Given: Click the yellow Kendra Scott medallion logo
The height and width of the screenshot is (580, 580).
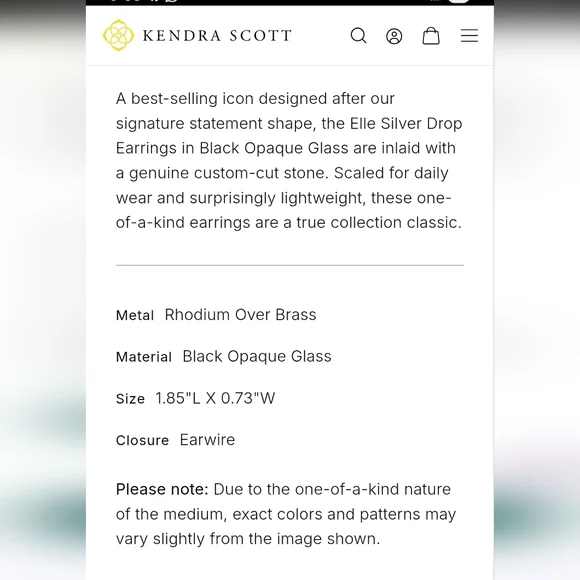Looking at the screenshot, I should tap(118, 35).
